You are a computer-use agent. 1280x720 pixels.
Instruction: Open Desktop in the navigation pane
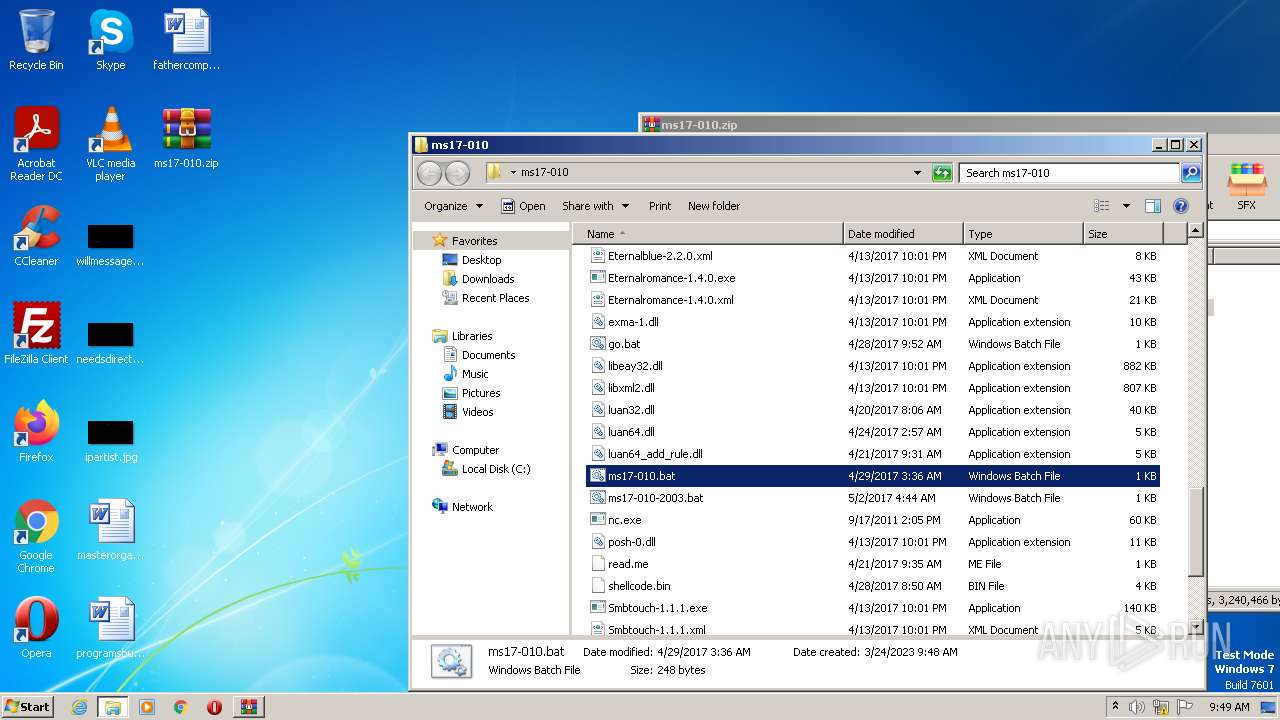(481, 260)
